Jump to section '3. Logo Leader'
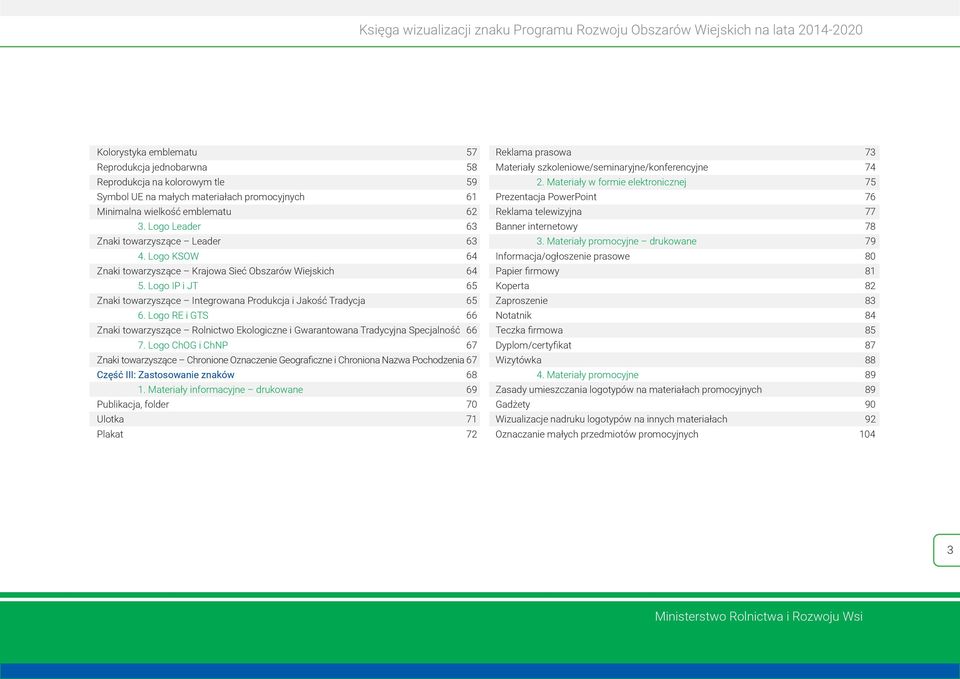Screen dimensions: 960x679 (x=169, y=227)
